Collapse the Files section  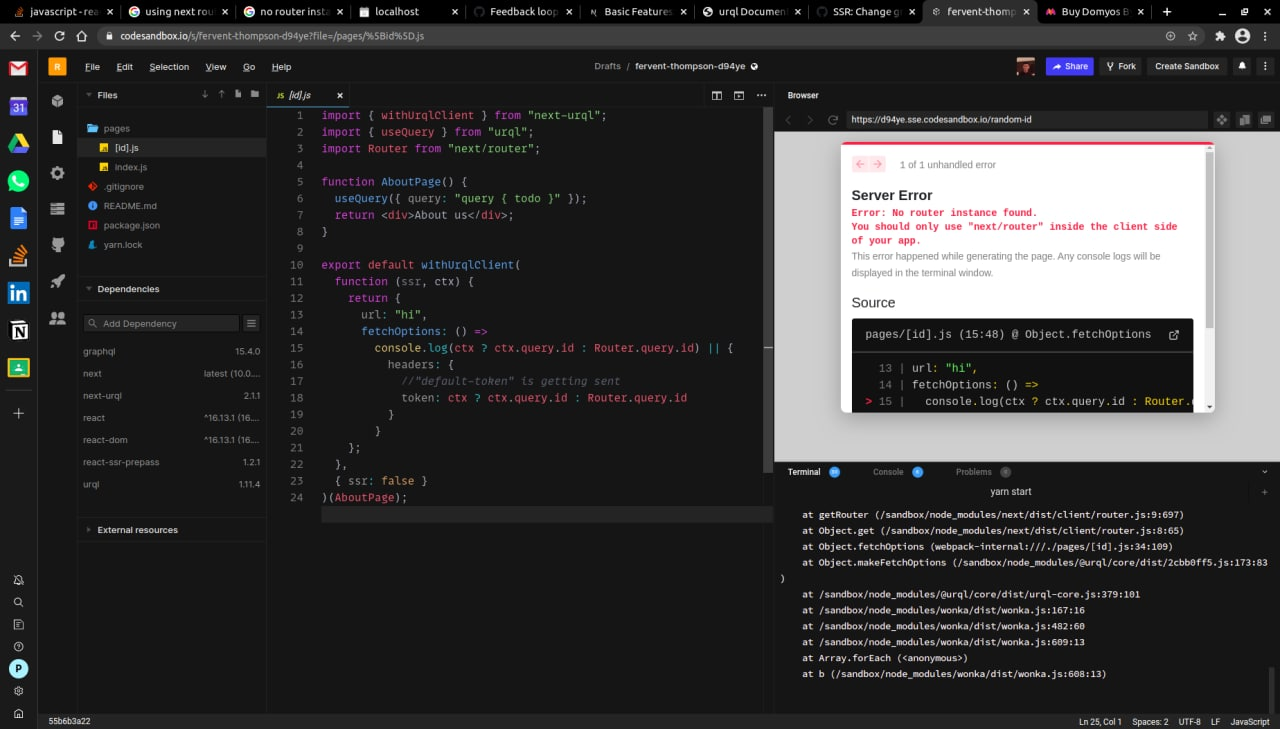[88, 95]
